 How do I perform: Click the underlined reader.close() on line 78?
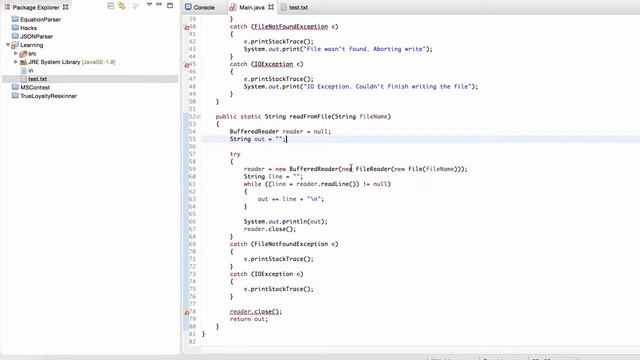click(x=256, y=311)
